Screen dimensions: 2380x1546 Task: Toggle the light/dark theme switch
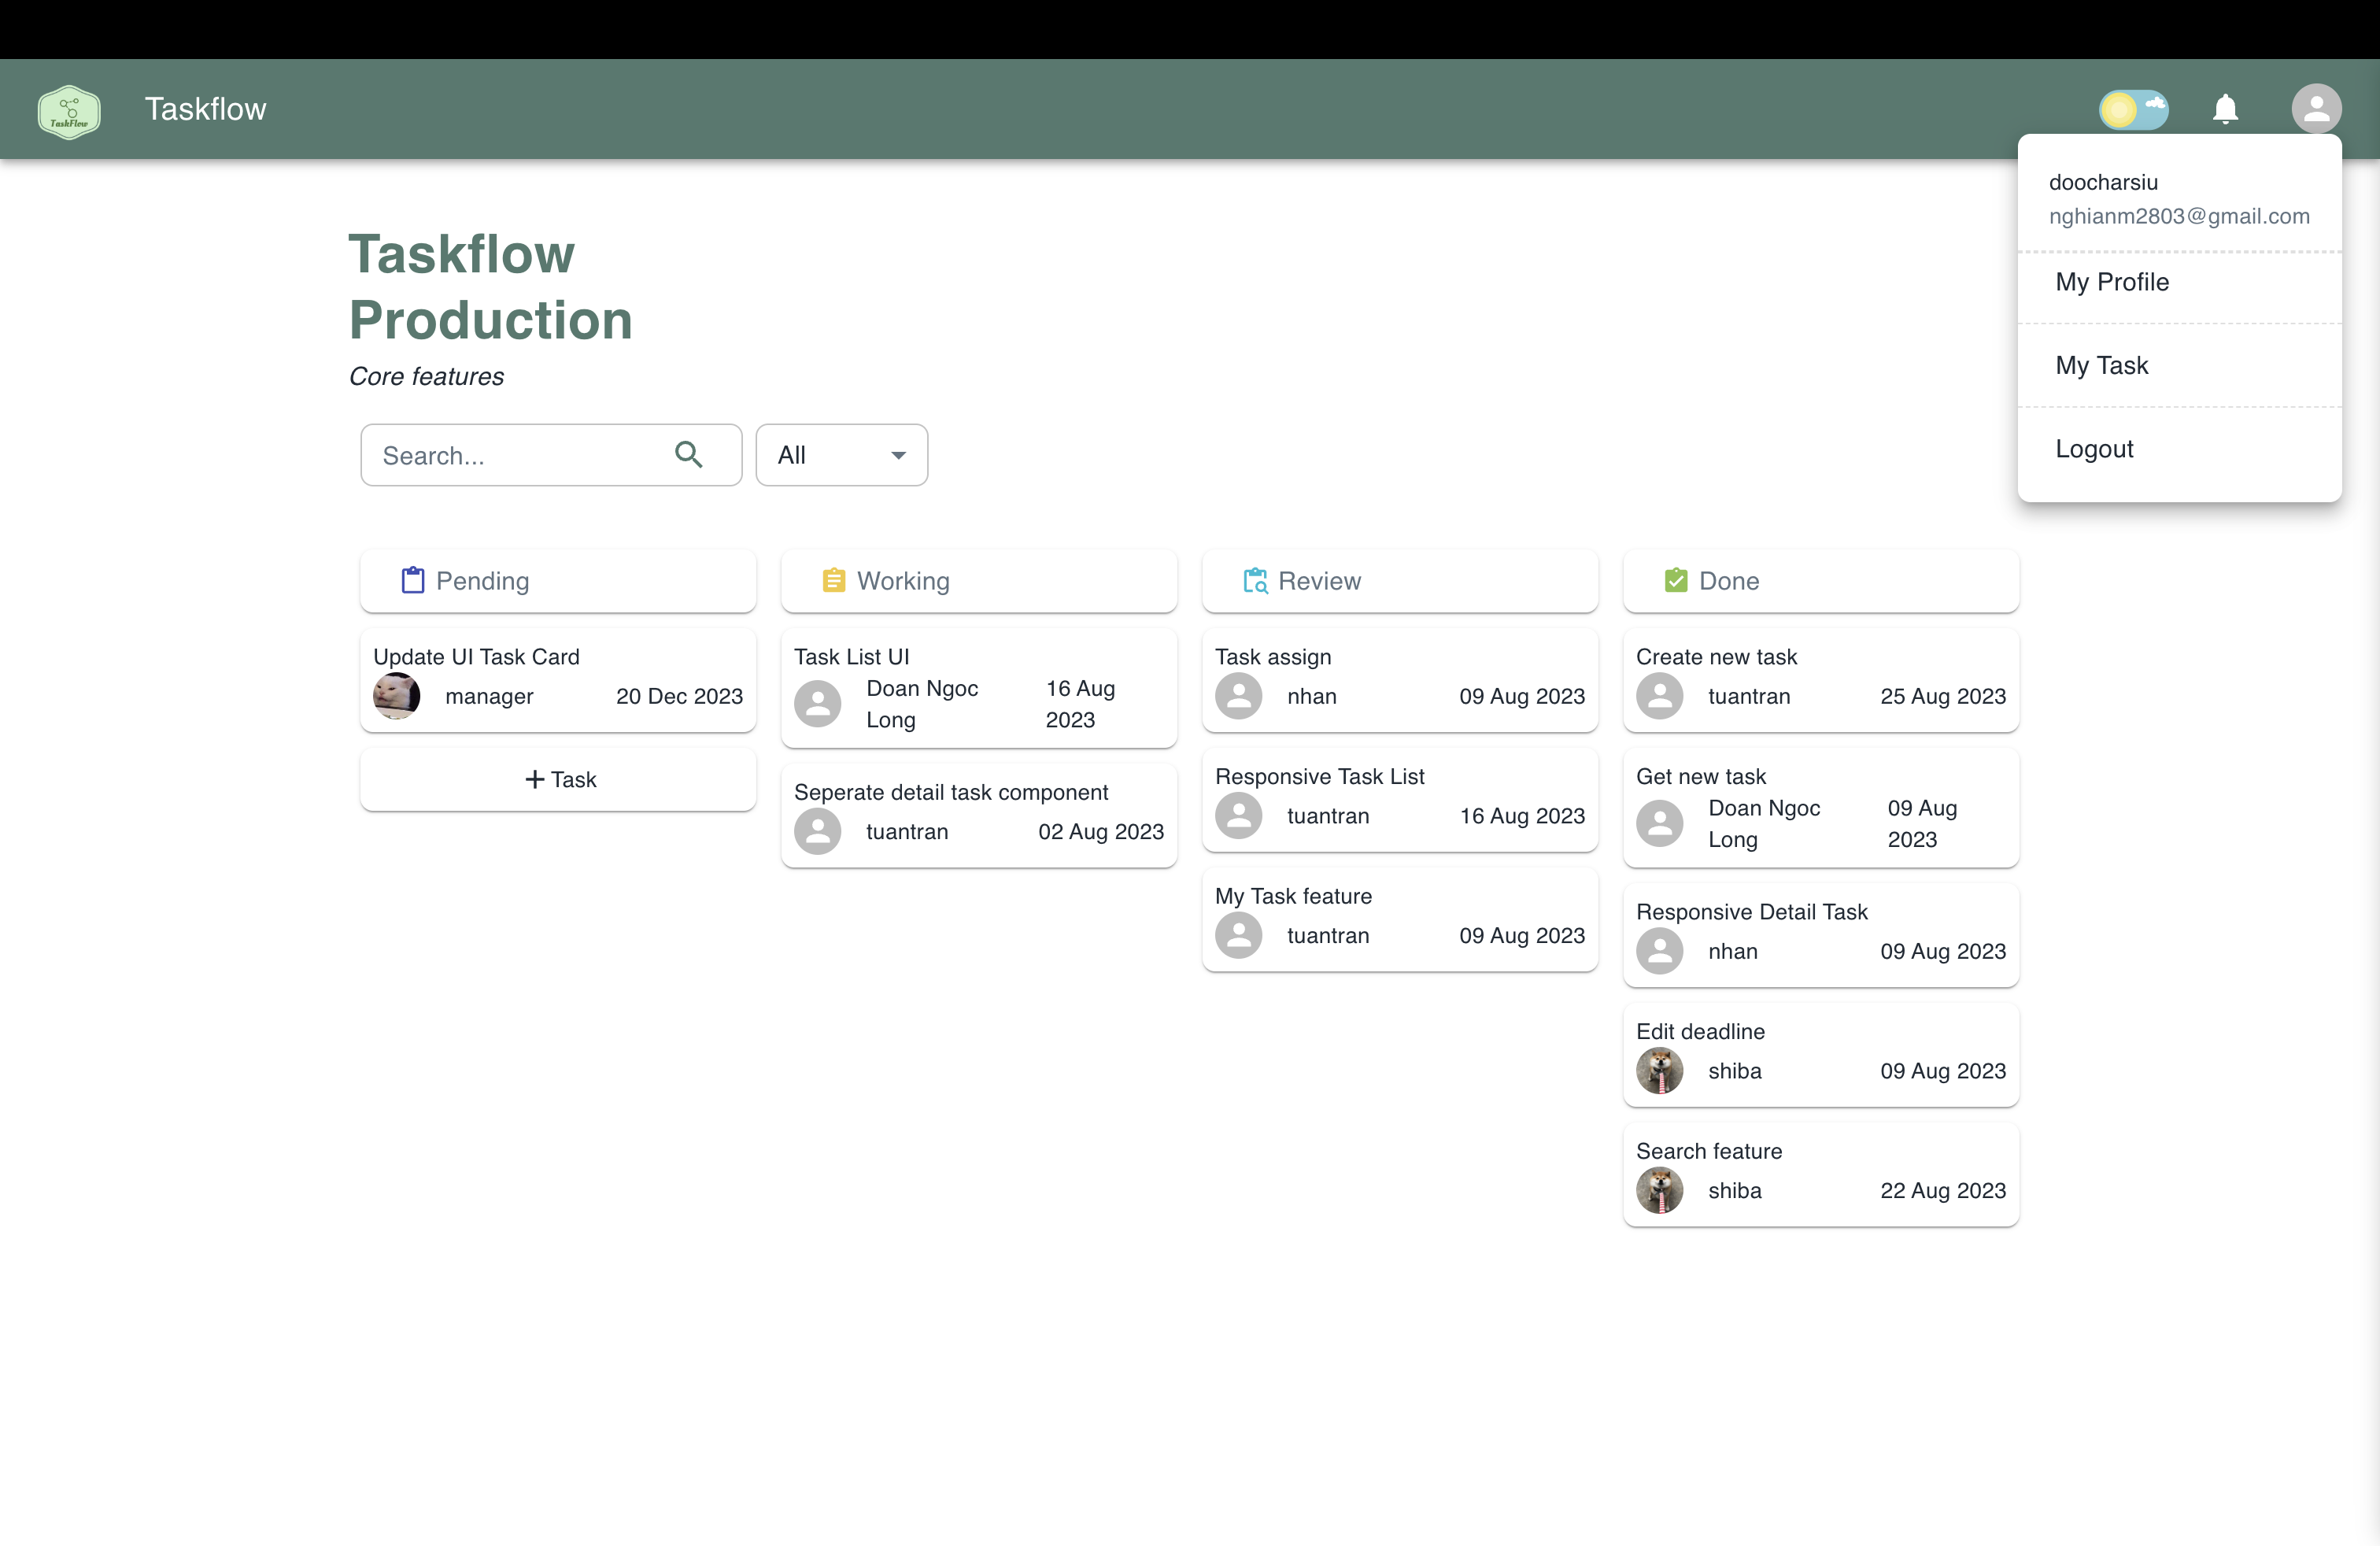2133,109
